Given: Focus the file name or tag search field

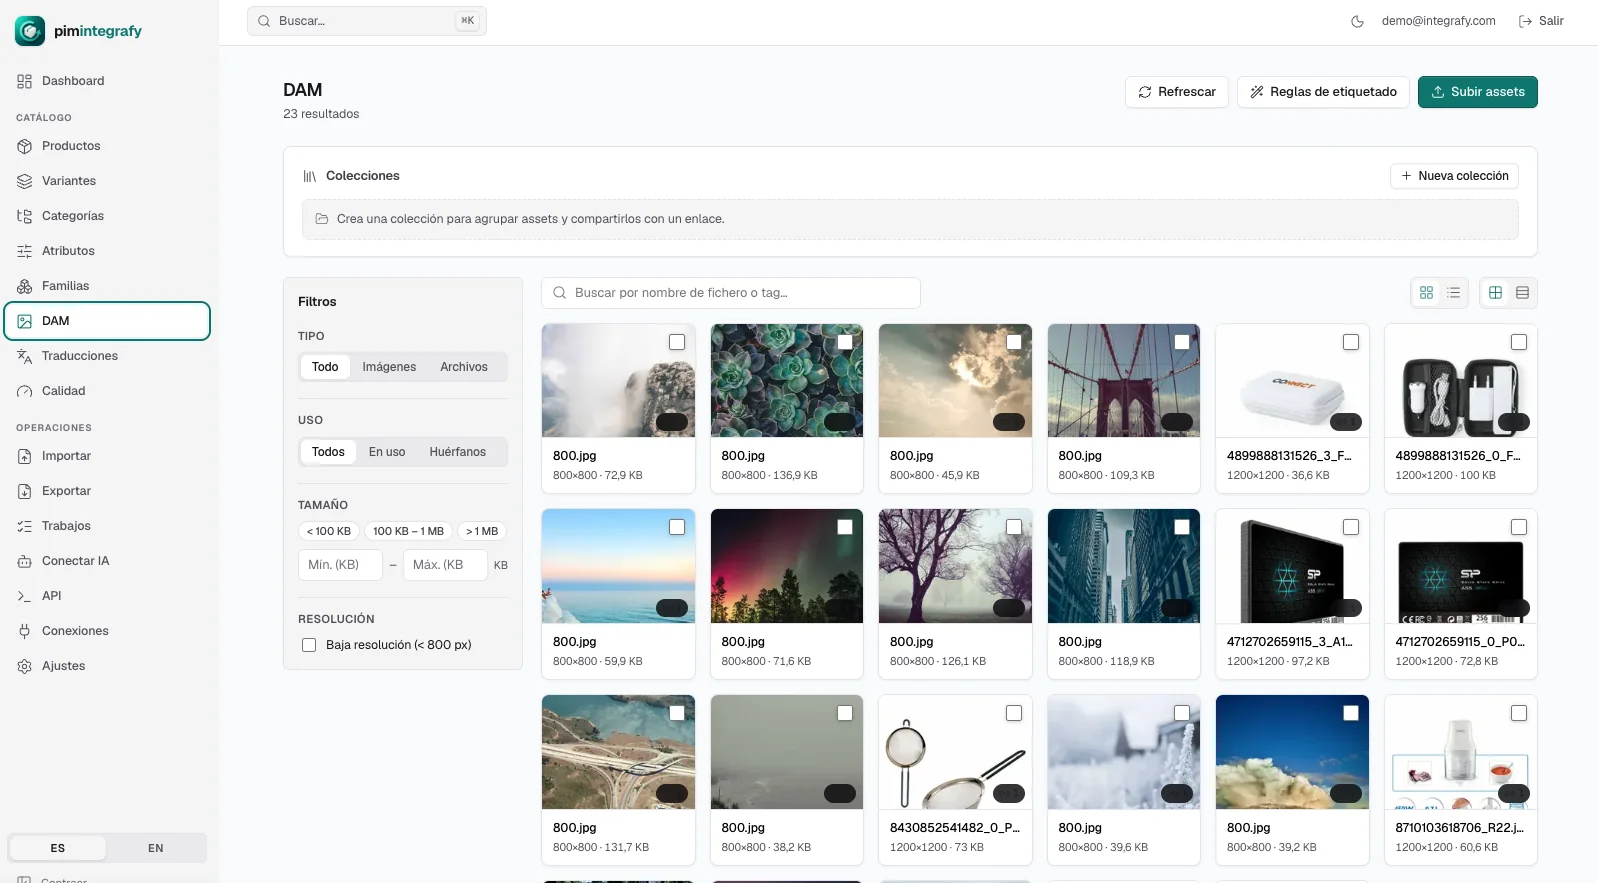Looking at the screenshot, I should coord(731,293).
